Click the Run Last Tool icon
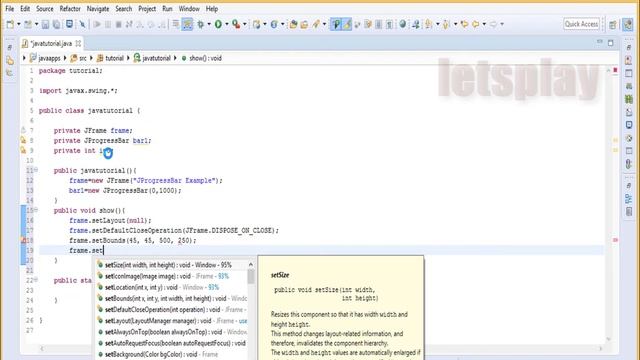 [236, 24]
